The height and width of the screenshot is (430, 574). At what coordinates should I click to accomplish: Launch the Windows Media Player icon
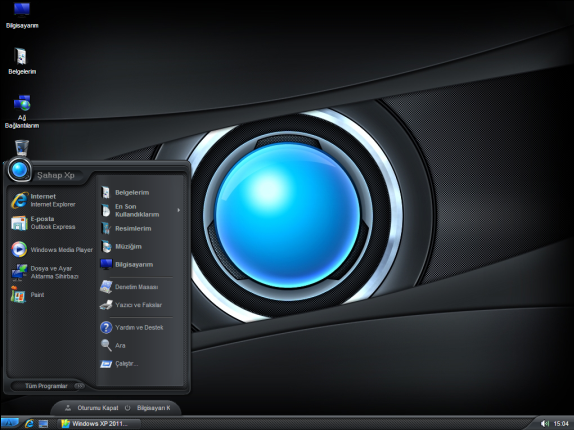tap(19, 250)
